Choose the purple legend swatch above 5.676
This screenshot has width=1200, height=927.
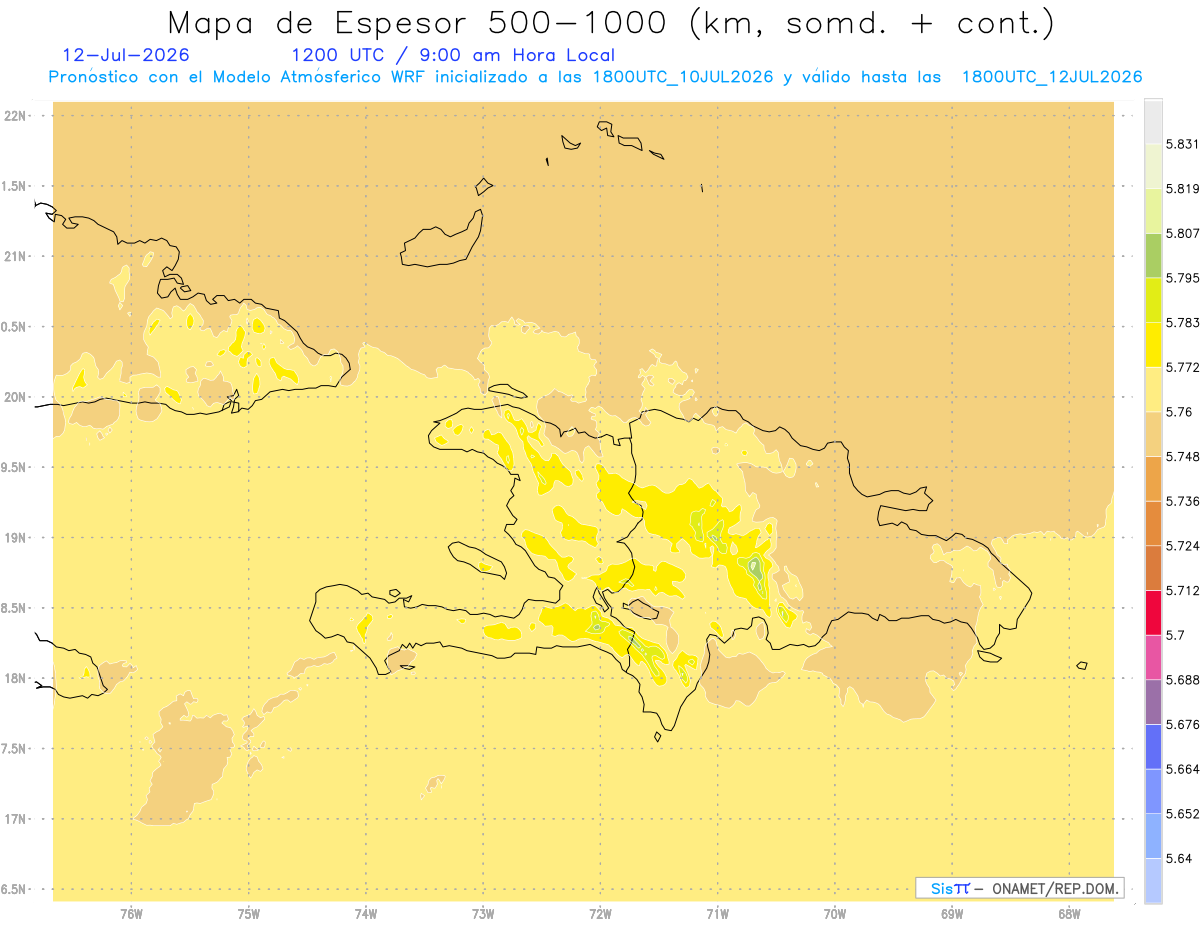pos(1153,702)
